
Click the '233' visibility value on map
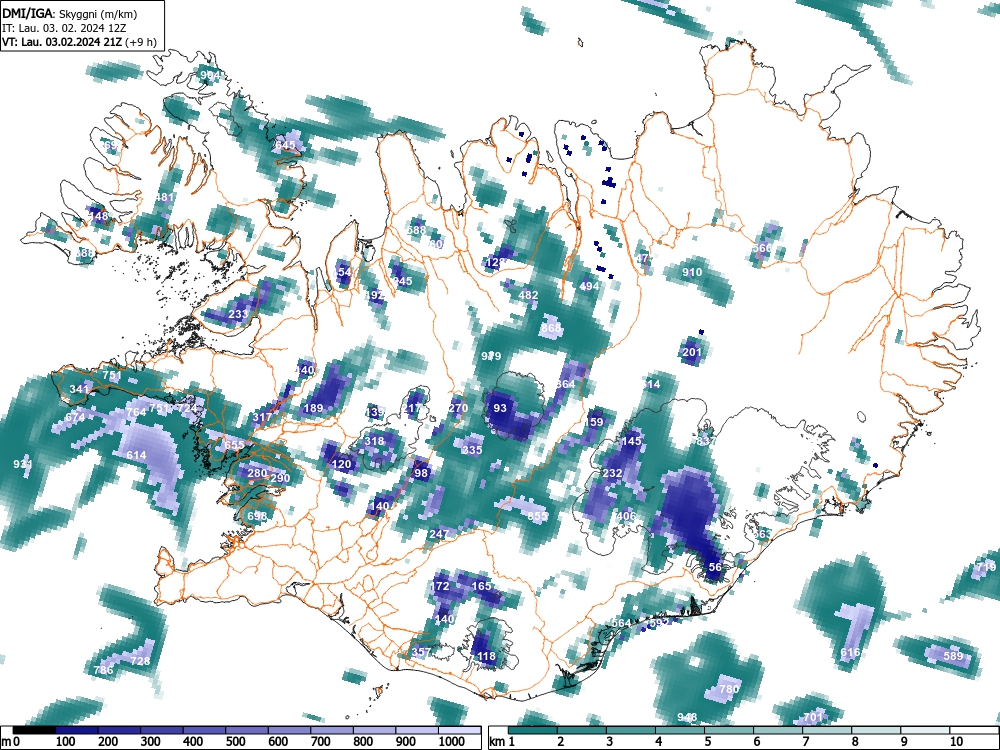238,314
